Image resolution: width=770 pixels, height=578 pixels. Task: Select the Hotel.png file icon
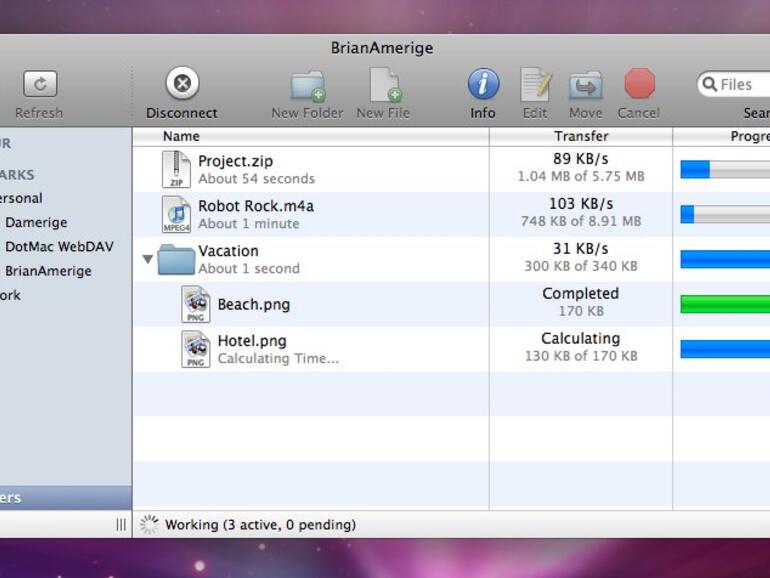[196, 349]
